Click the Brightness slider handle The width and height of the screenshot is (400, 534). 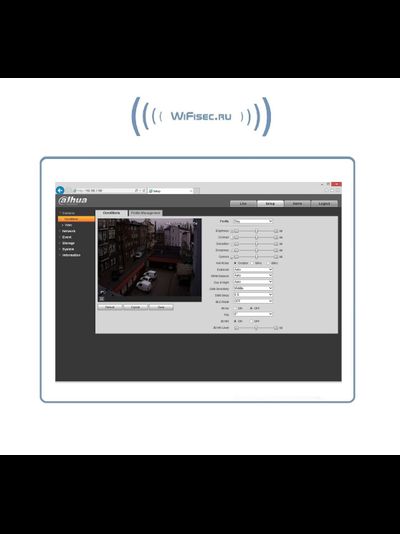pyautogui.click(x=257, y=231)
